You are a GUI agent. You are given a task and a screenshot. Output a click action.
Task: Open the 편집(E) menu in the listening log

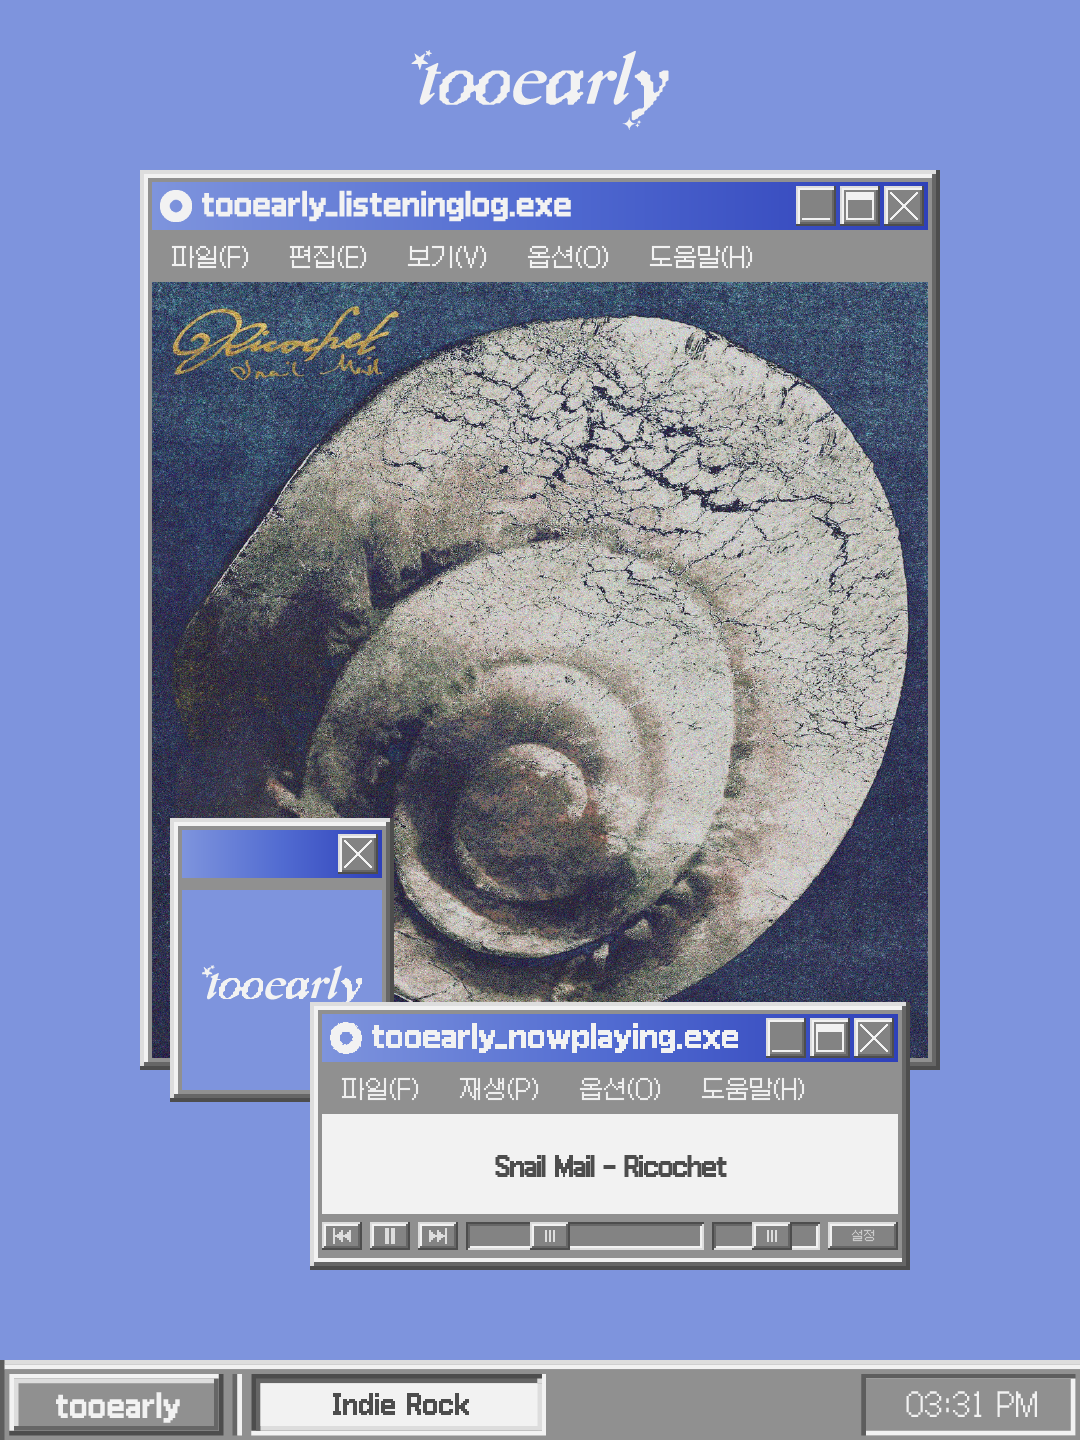tap(325, 257)
